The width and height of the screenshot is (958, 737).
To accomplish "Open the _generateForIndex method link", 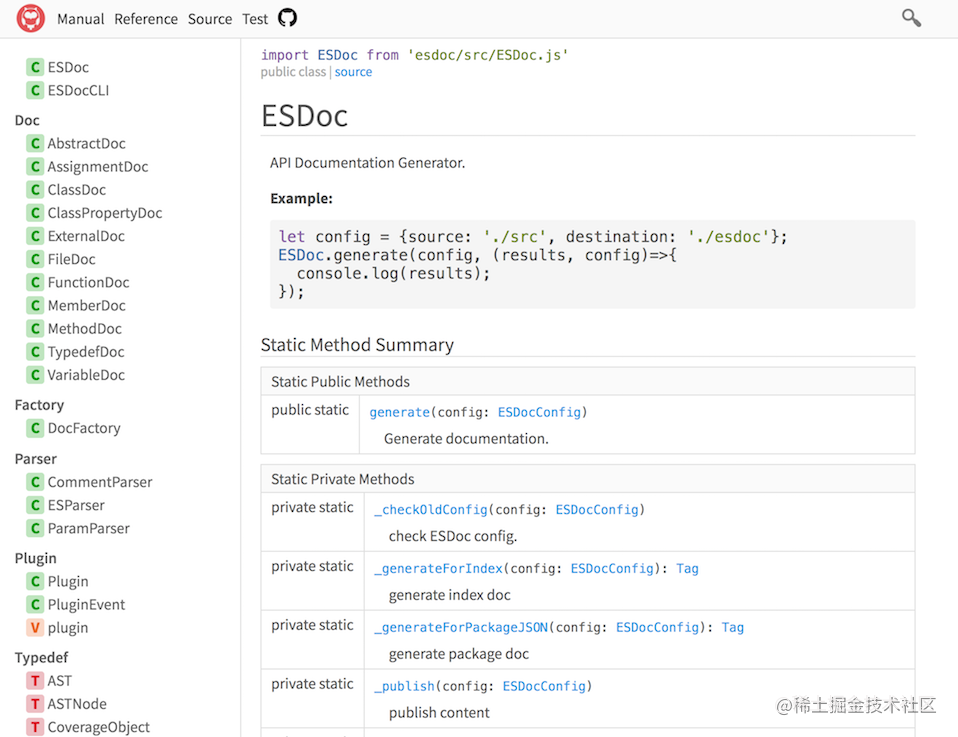I will coord(438,569).
